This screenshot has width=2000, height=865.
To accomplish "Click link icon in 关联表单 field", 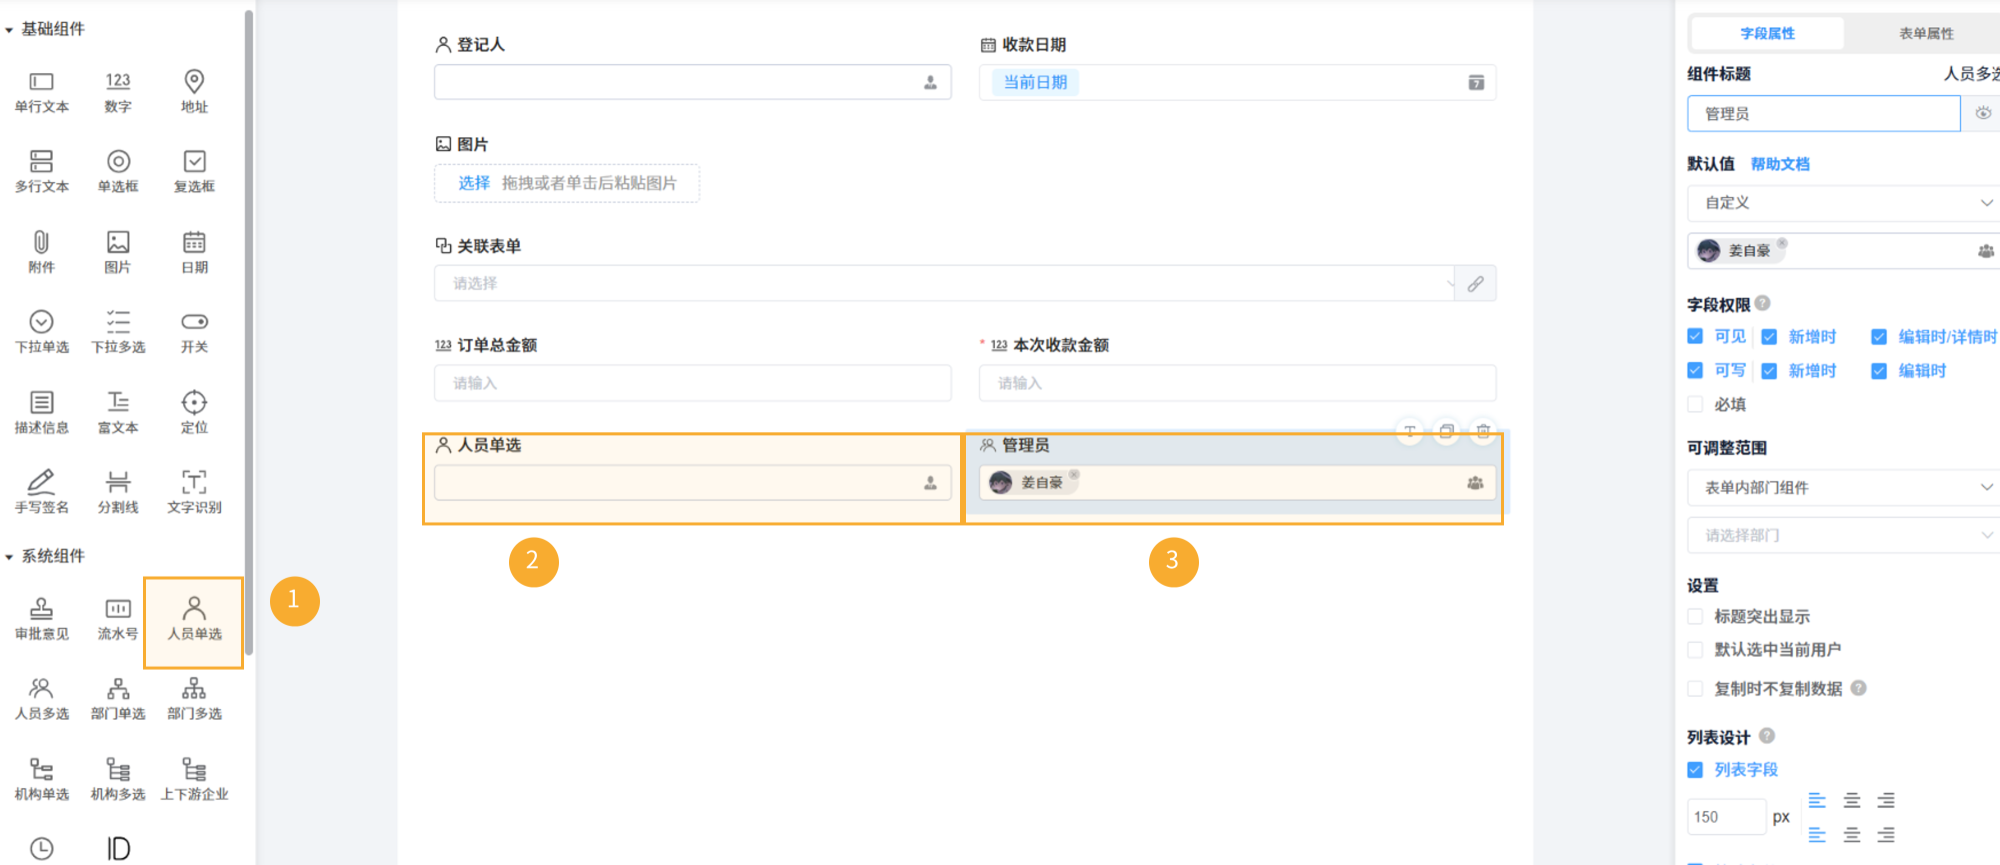I will point(1475,284).
